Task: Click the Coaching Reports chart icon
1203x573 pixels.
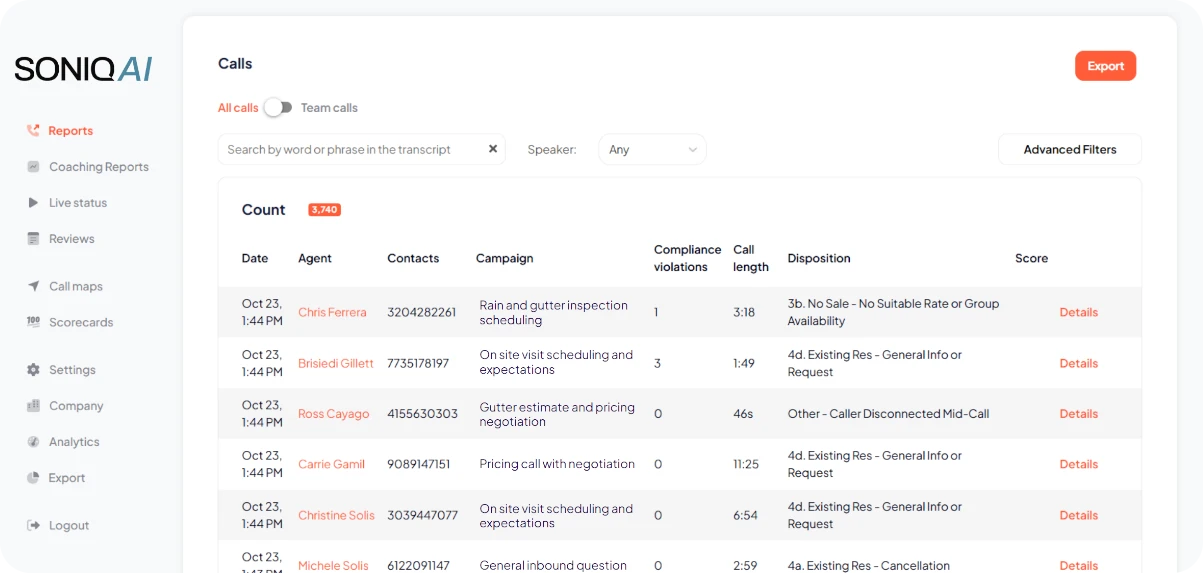Action: pyautogui.click(x=33, y=166)
